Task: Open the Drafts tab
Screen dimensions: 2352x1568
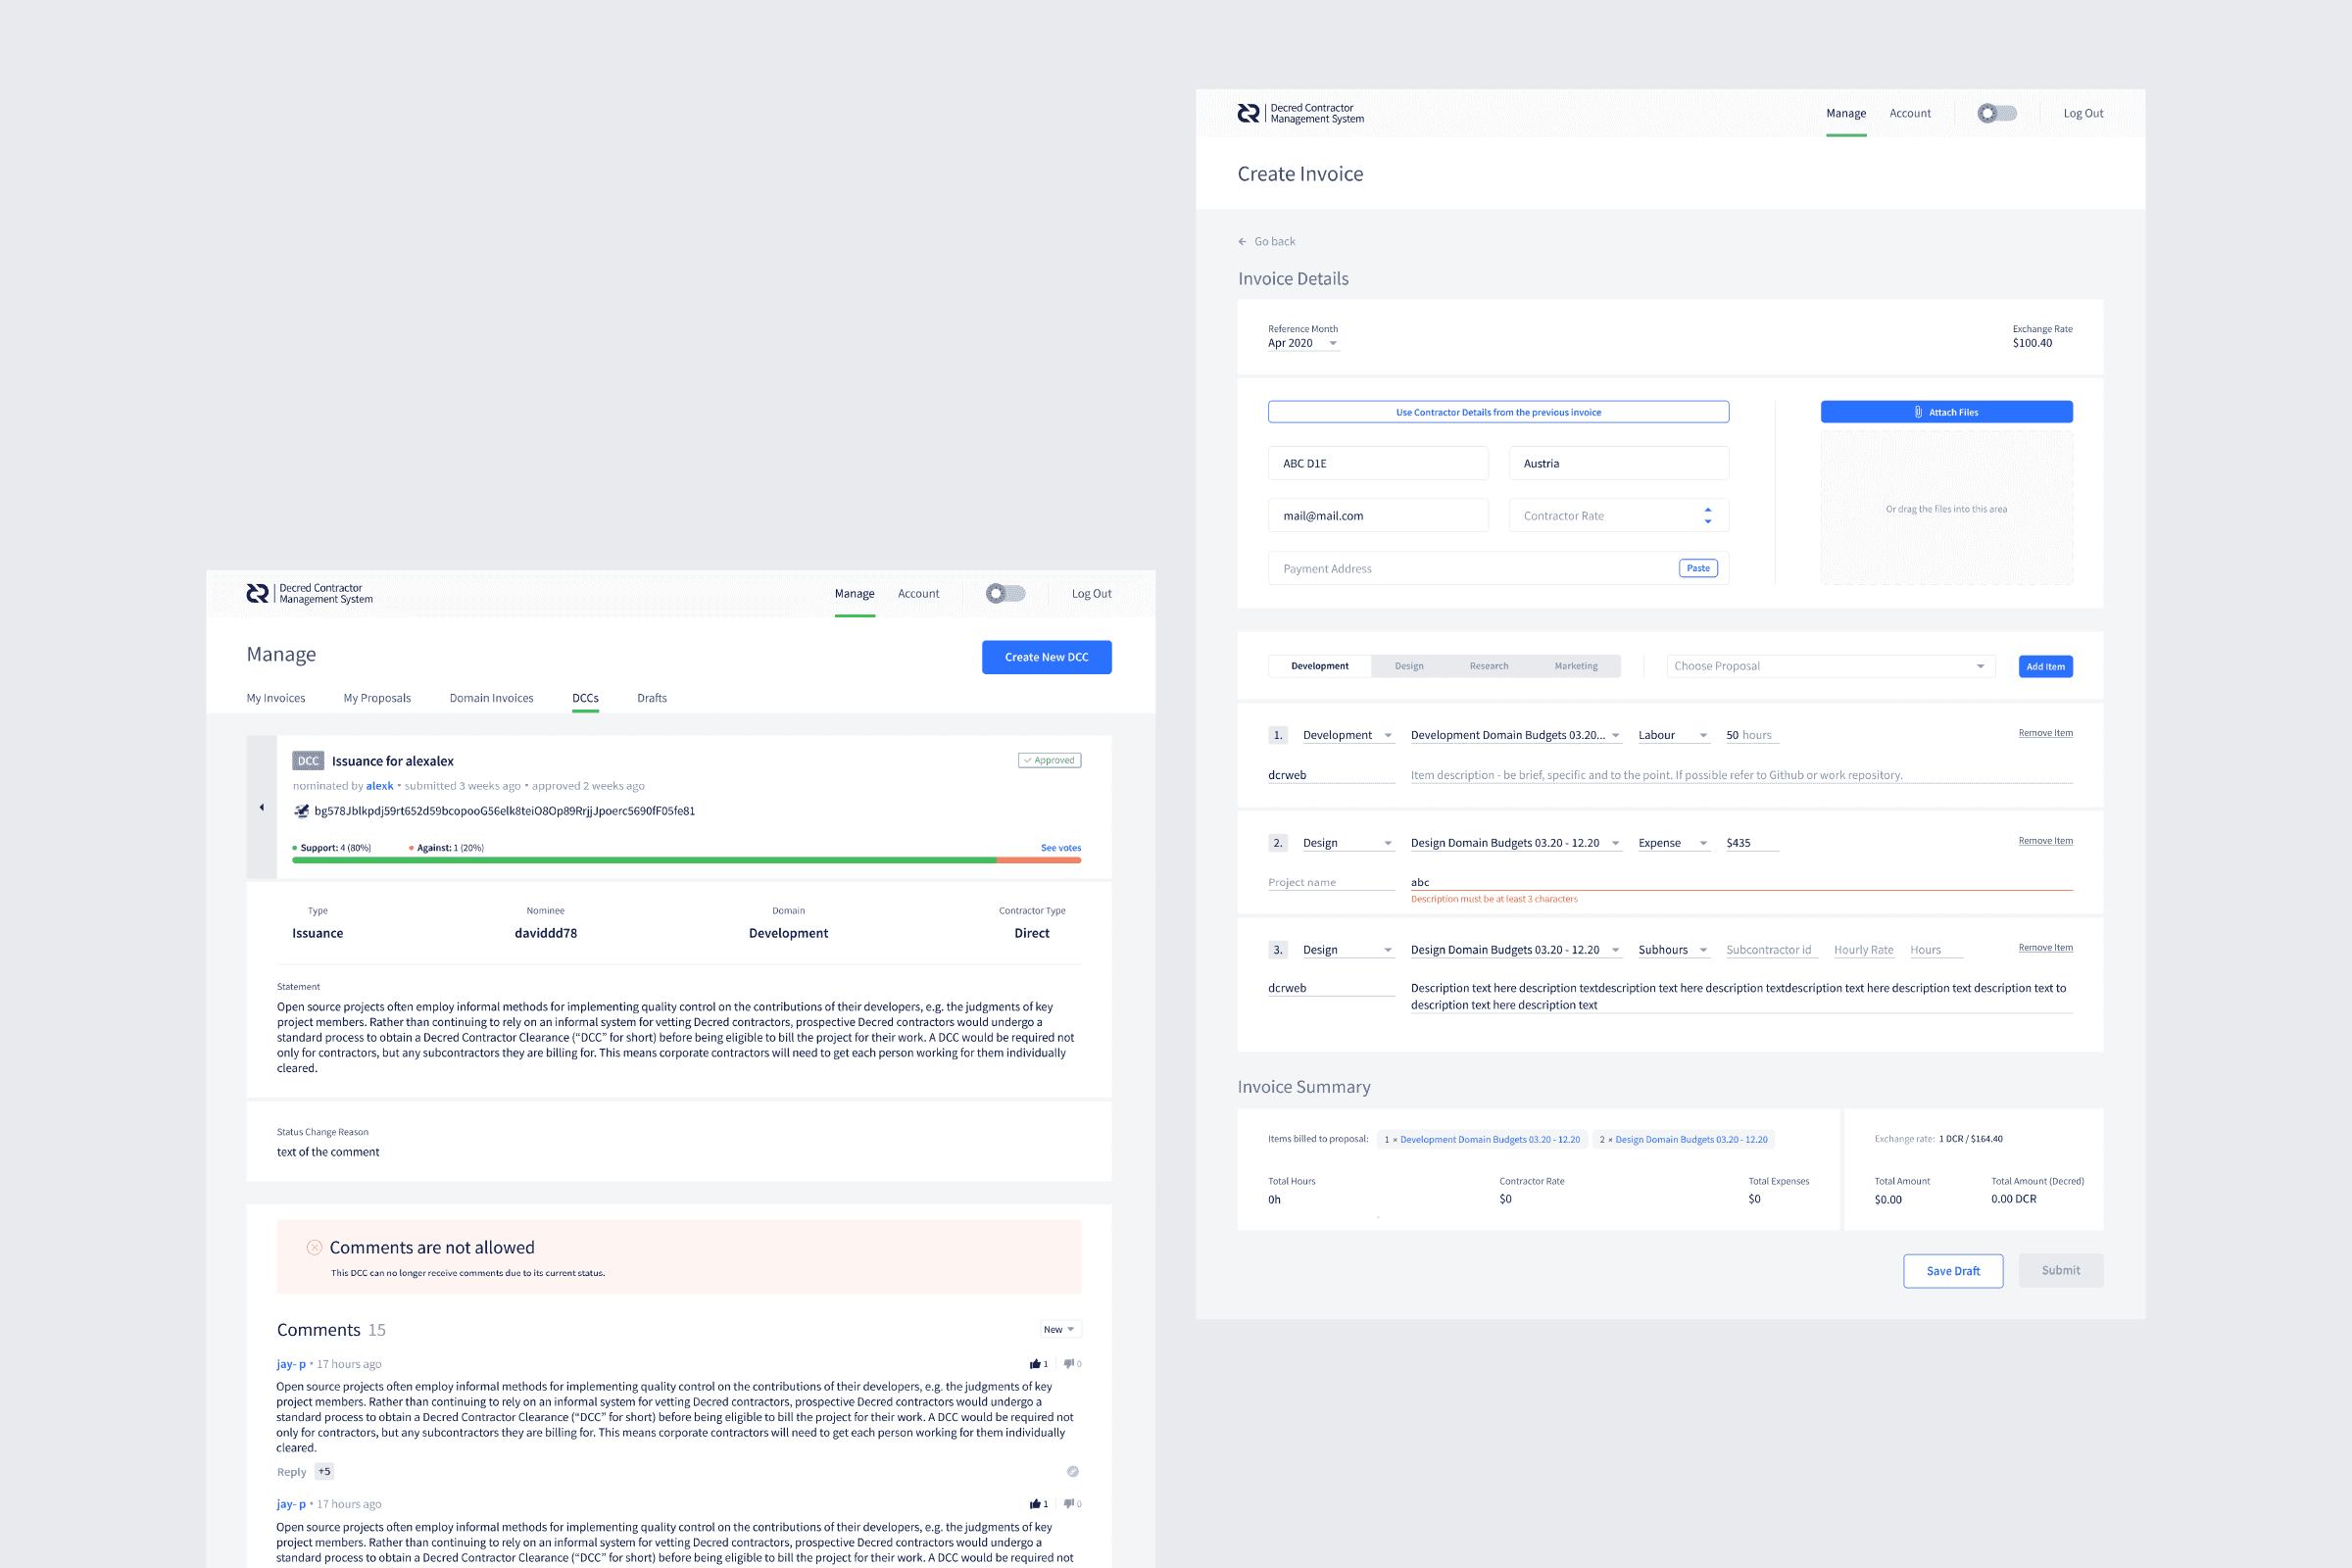Action: [x=651, y=698]
